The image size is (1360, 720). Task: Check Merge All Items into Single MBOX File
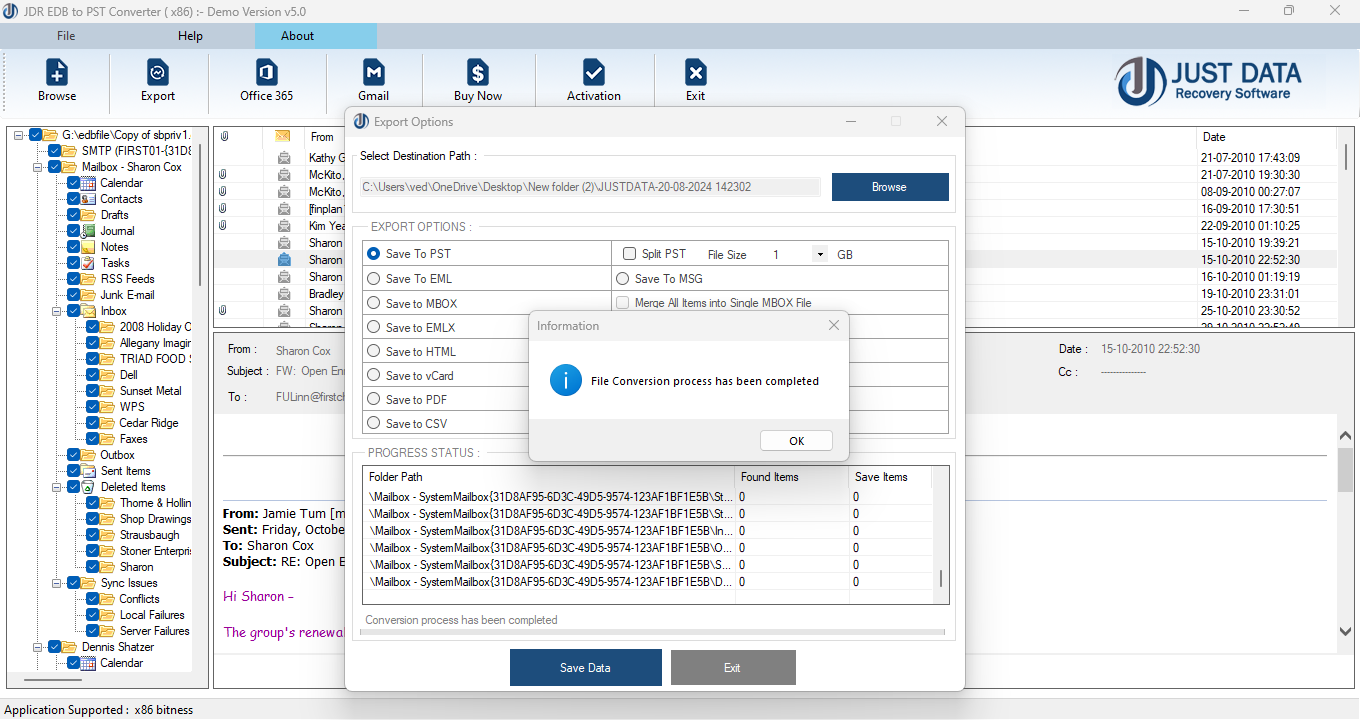pos(621,303)
